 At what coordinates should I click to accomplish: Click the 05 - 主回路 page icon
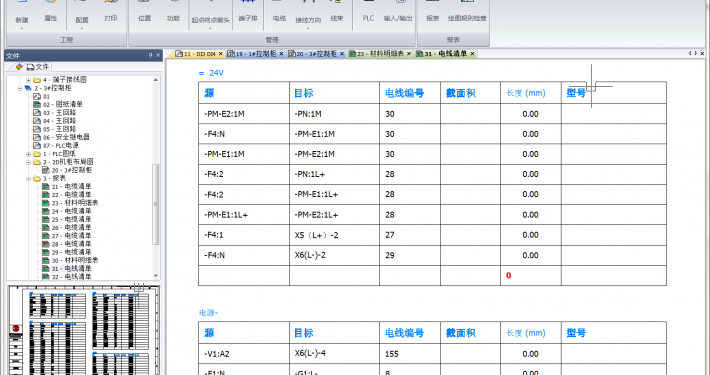click(37, 129)
